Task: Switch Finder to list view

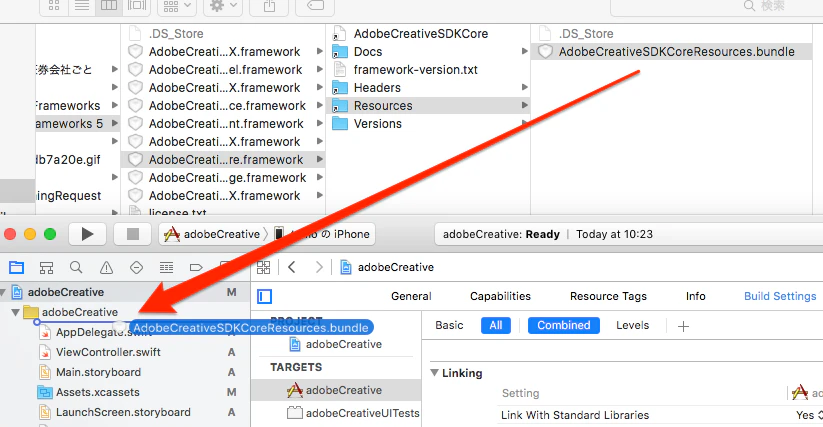Action: [x=81, y=6]
